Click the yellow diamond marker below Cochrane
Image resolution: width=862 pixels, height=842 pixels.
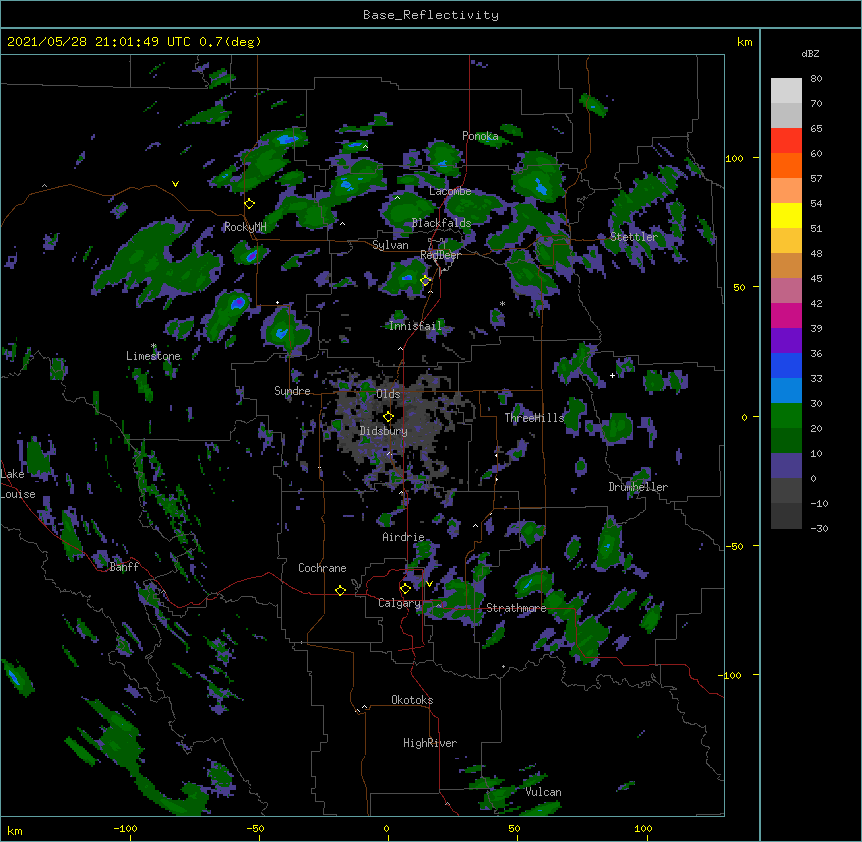(x=340, y=590)
